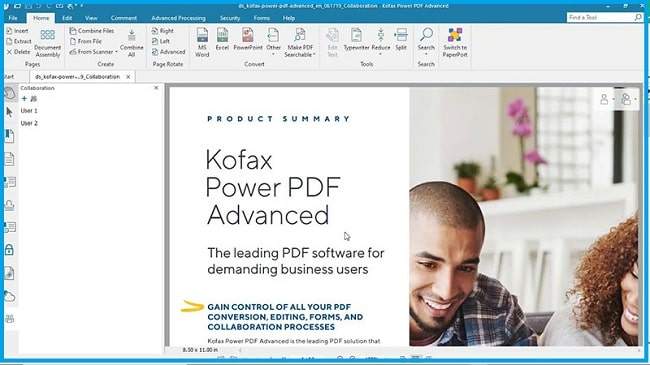Click Combine All button

pos(131,43)
